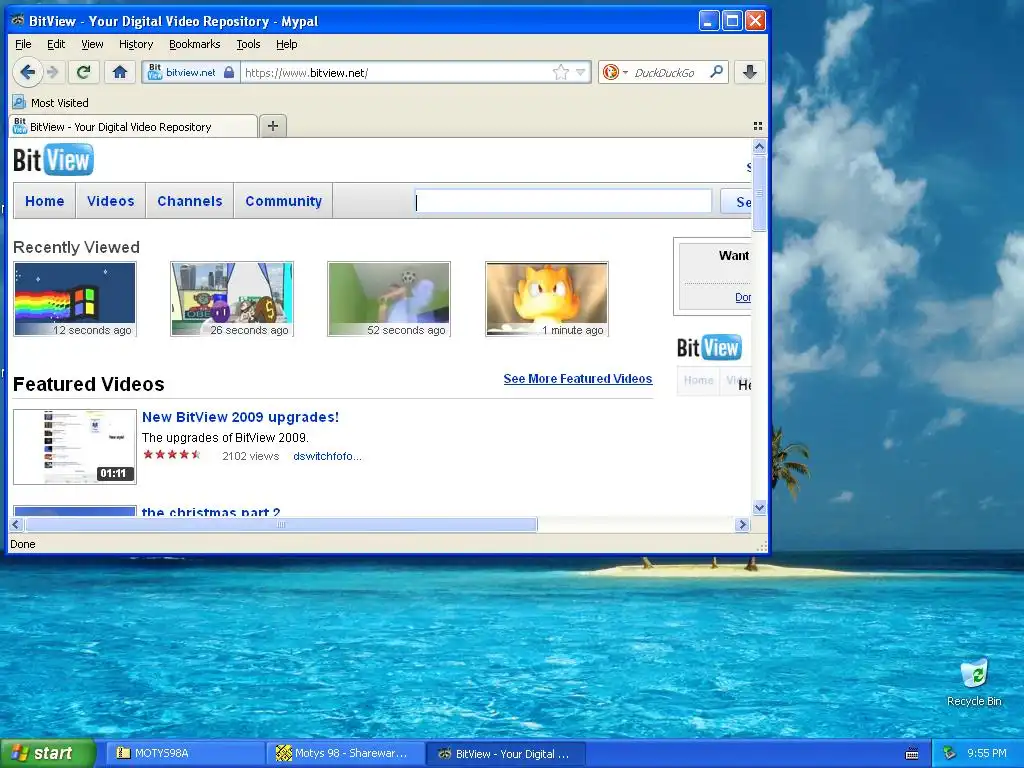The image size is (1024, 768).
Task: Open the View menu
Action: click(x=92, y=44)
